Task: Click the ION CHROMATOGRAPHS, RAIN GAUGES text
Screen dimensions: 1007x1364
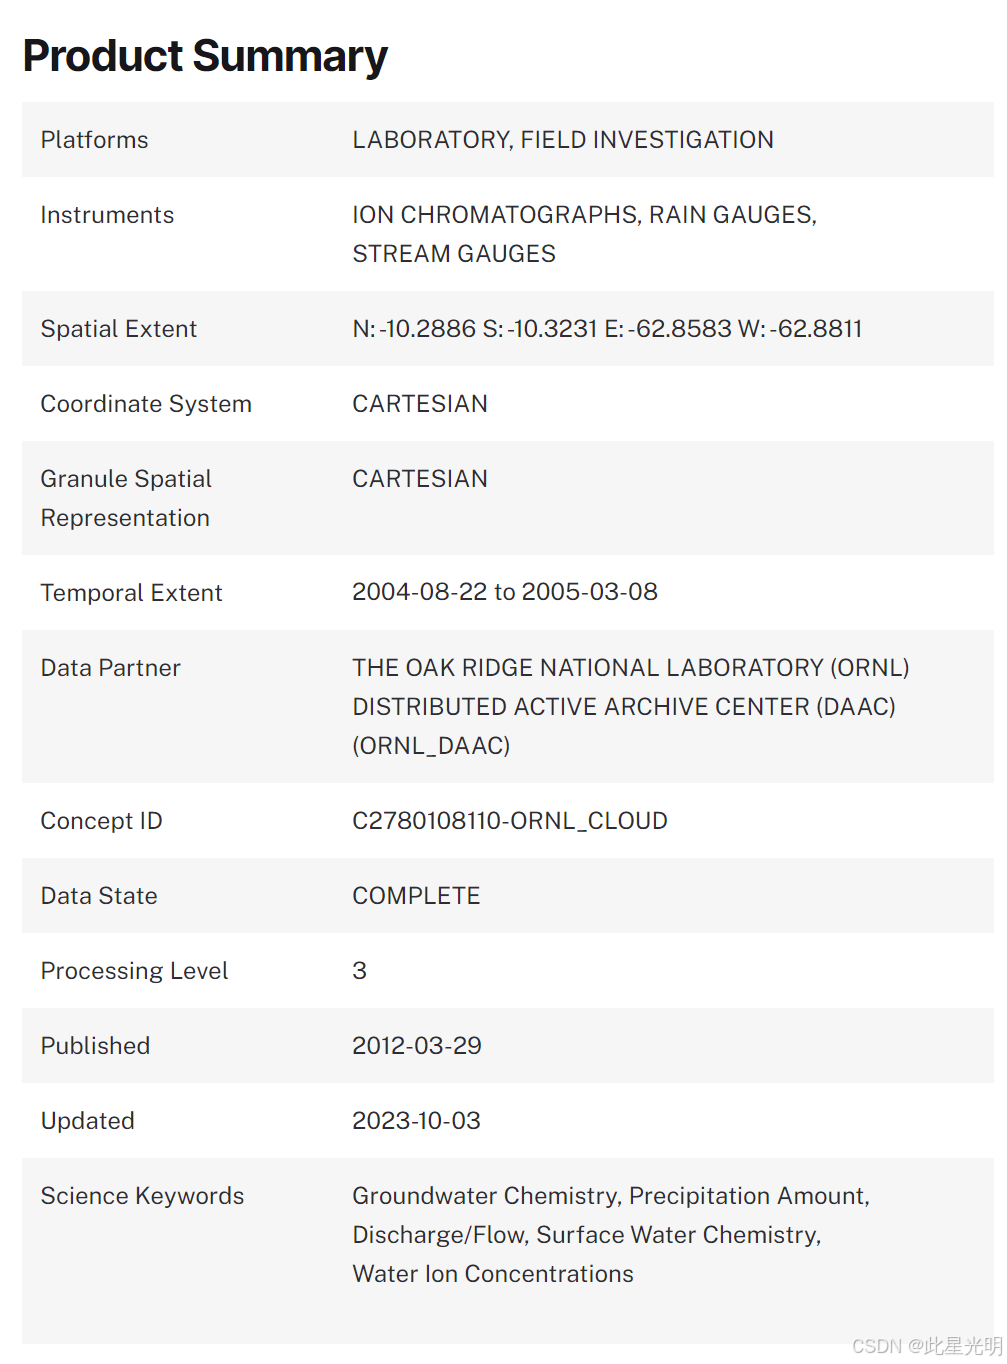Action: click(584, 215)
